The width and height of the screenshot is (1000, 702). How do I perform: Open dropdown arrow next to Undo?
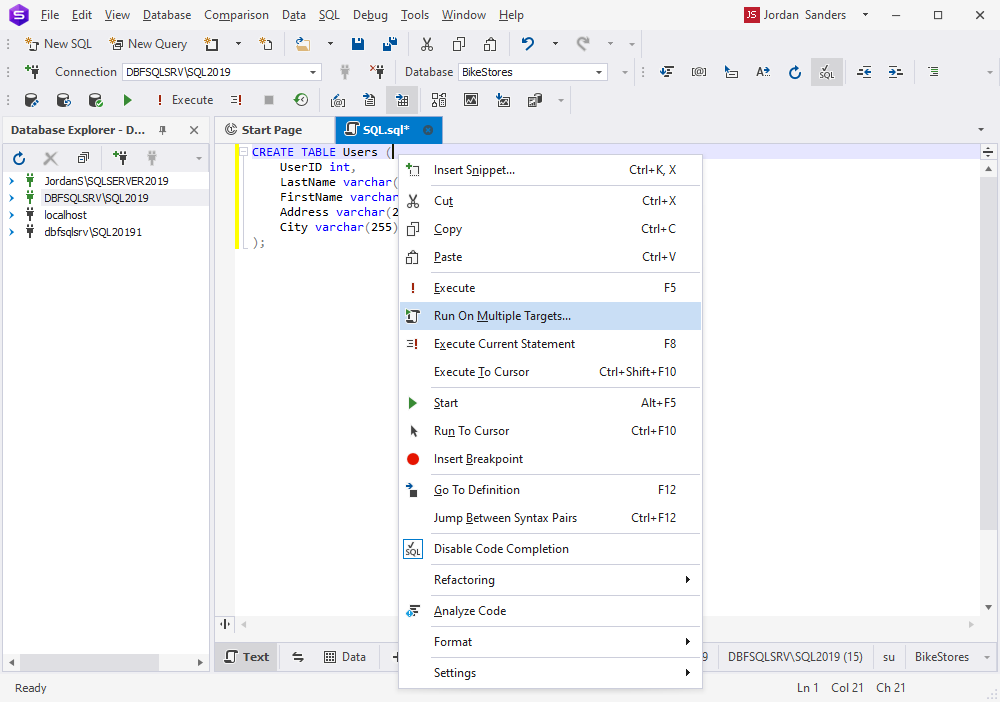555,44
